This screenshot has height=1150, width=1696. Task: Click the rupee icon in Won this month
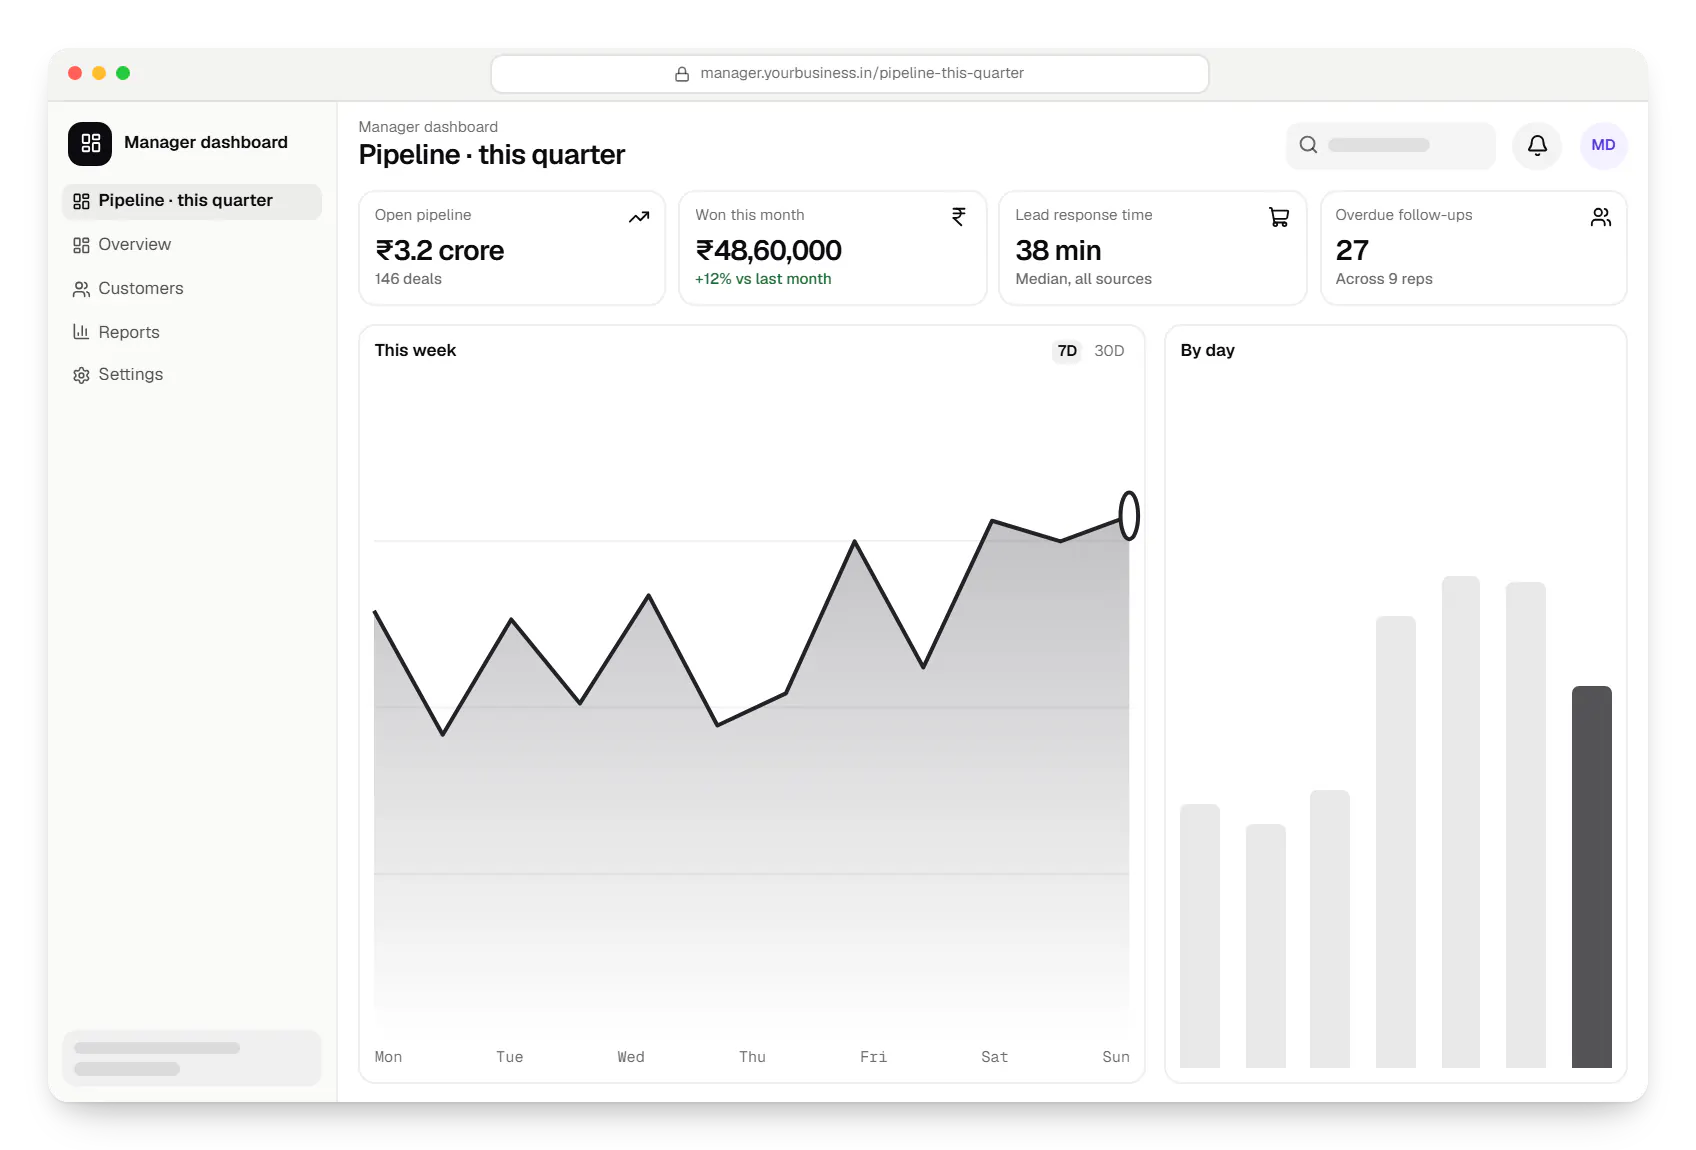tap(959, 217)
